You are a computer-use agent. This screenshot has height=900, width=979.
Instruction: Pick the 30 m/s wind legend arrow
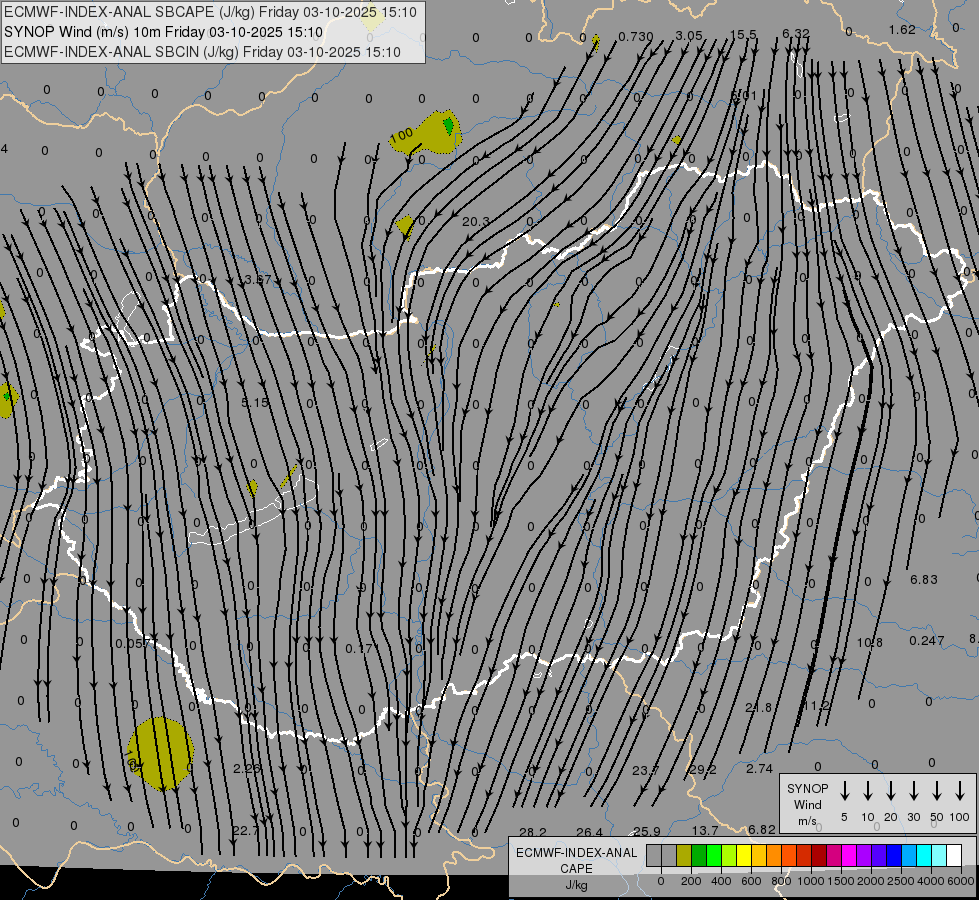pos(913,791)
